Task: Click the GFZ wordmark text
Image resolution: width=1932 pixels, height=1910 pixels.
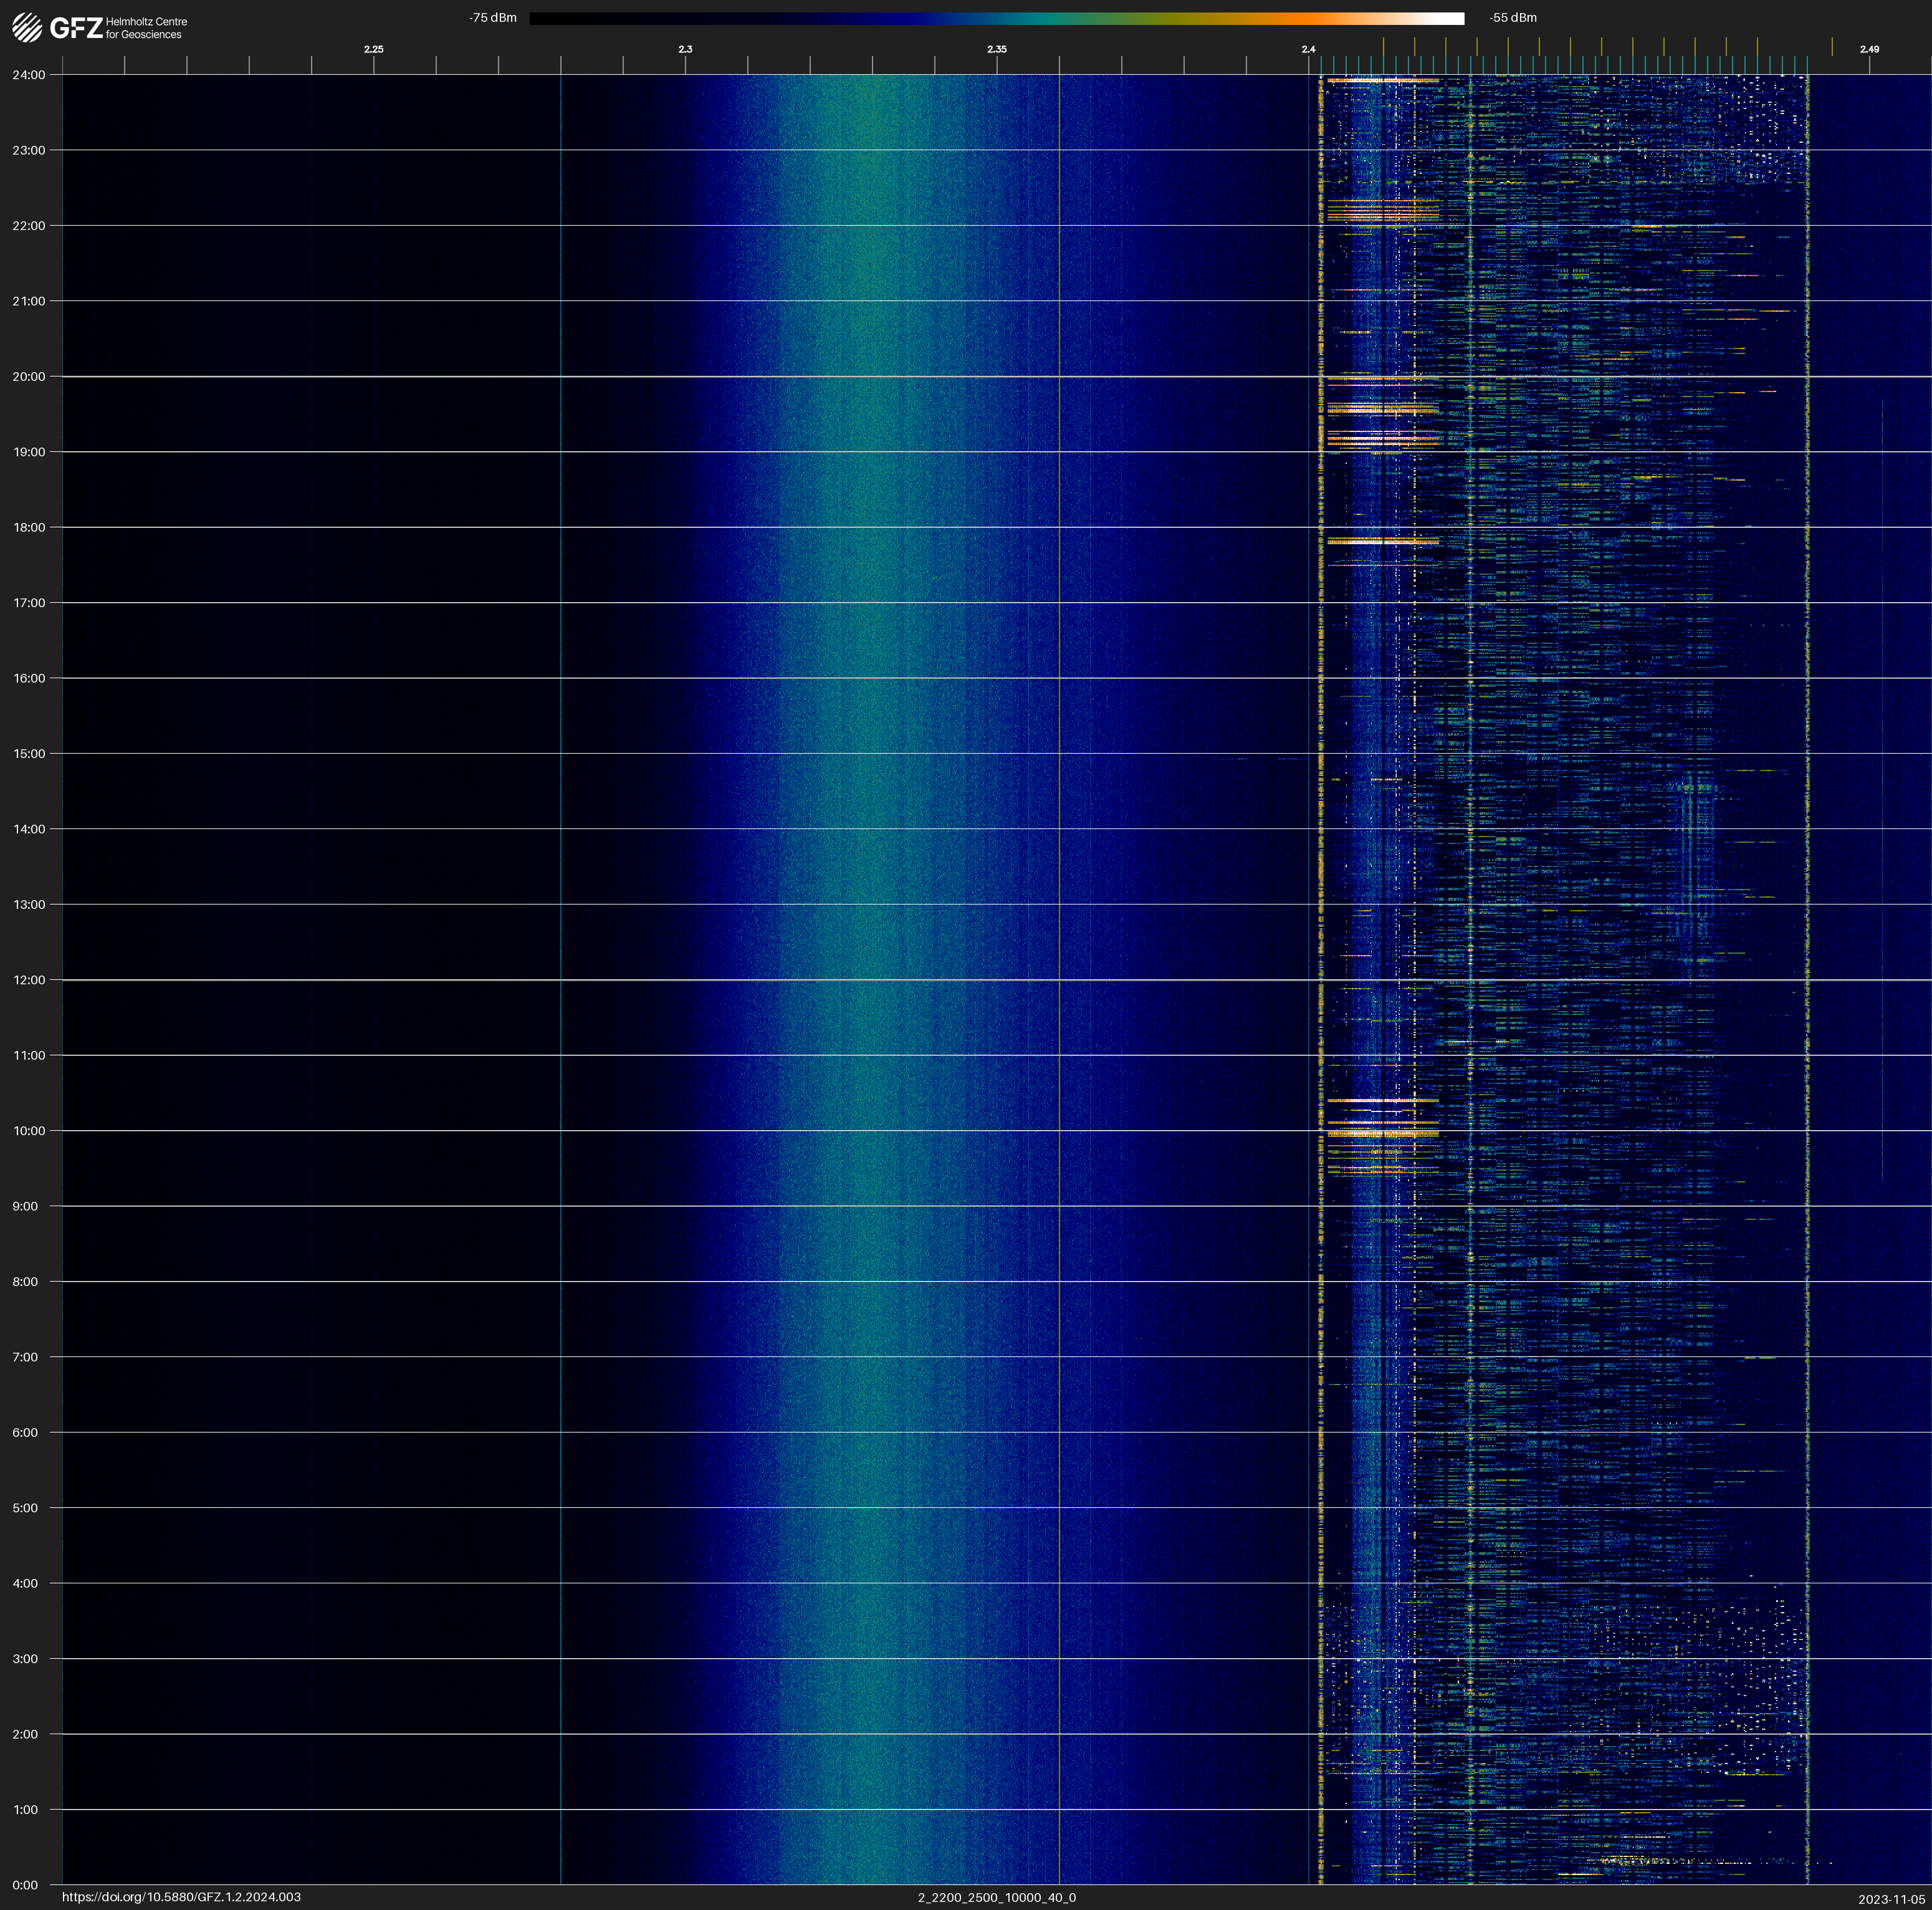Action: pyautogui.click(x=76, y=28)
